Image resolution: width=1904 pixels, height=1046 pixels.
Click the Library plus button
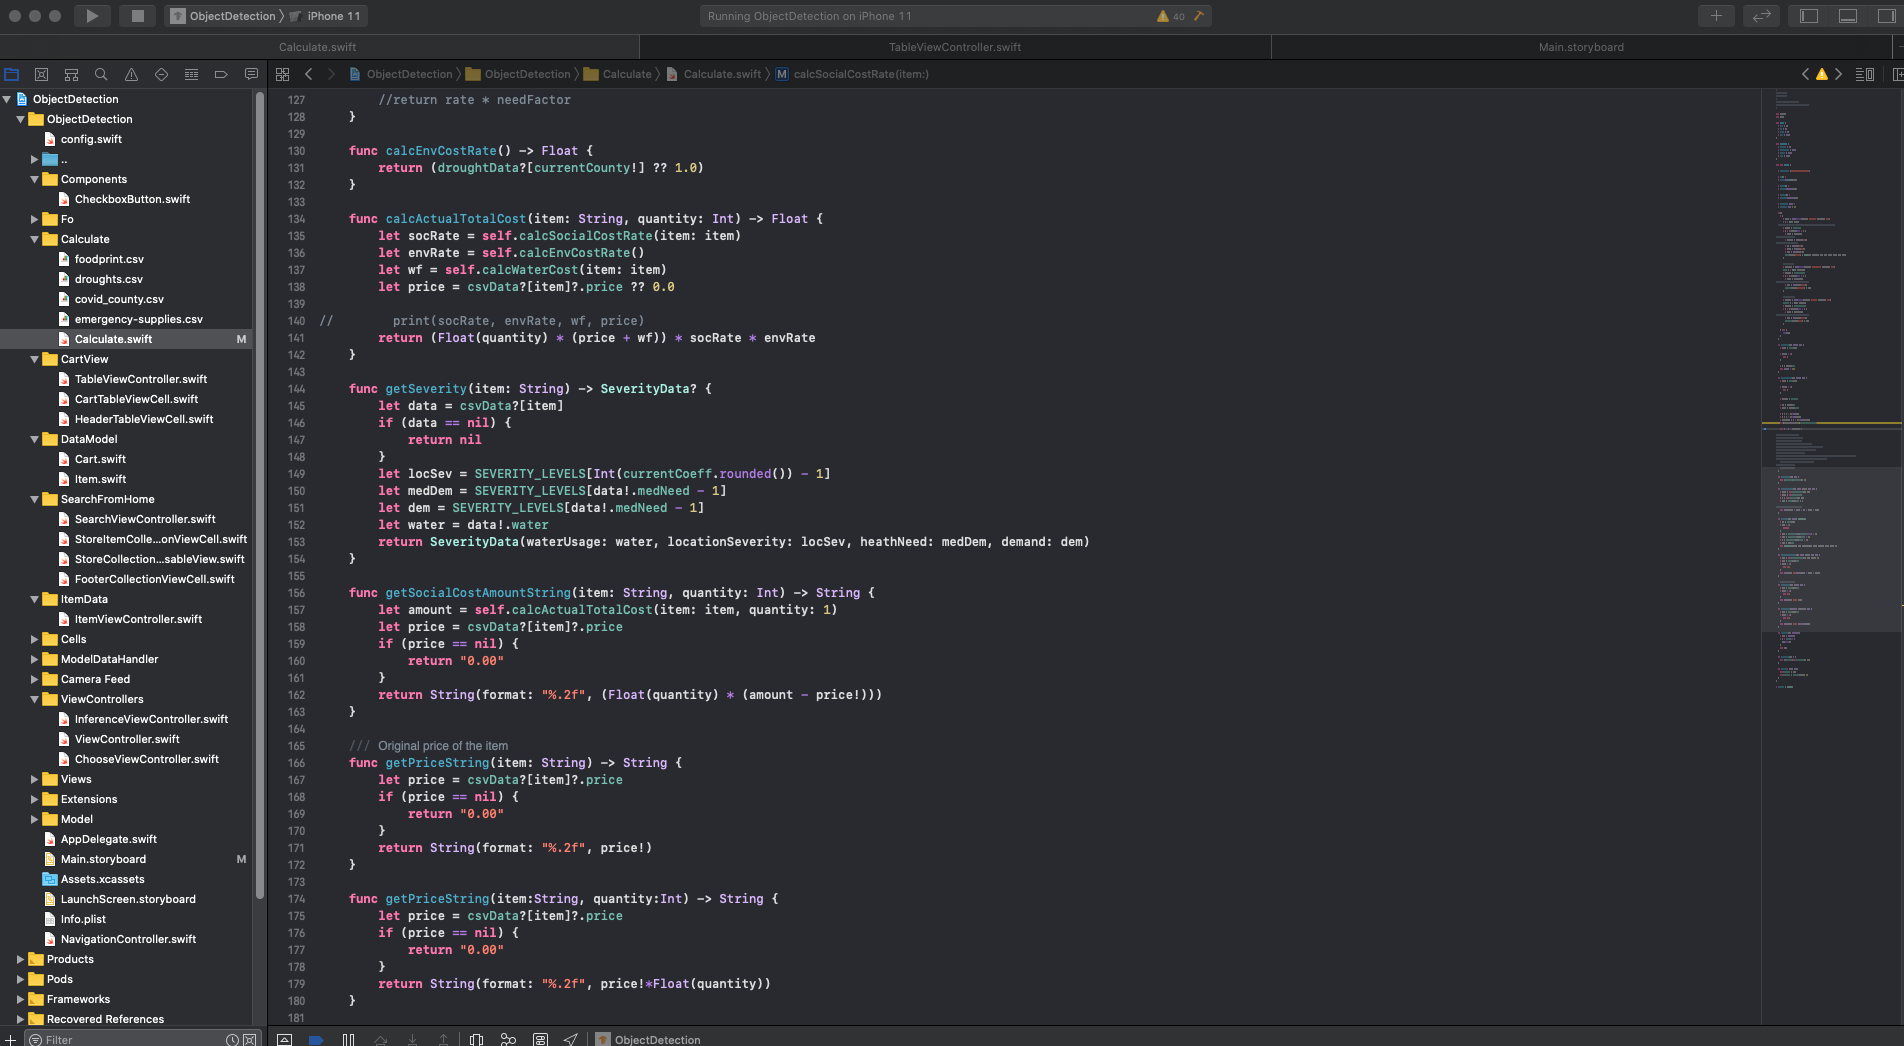[1716, 16]
